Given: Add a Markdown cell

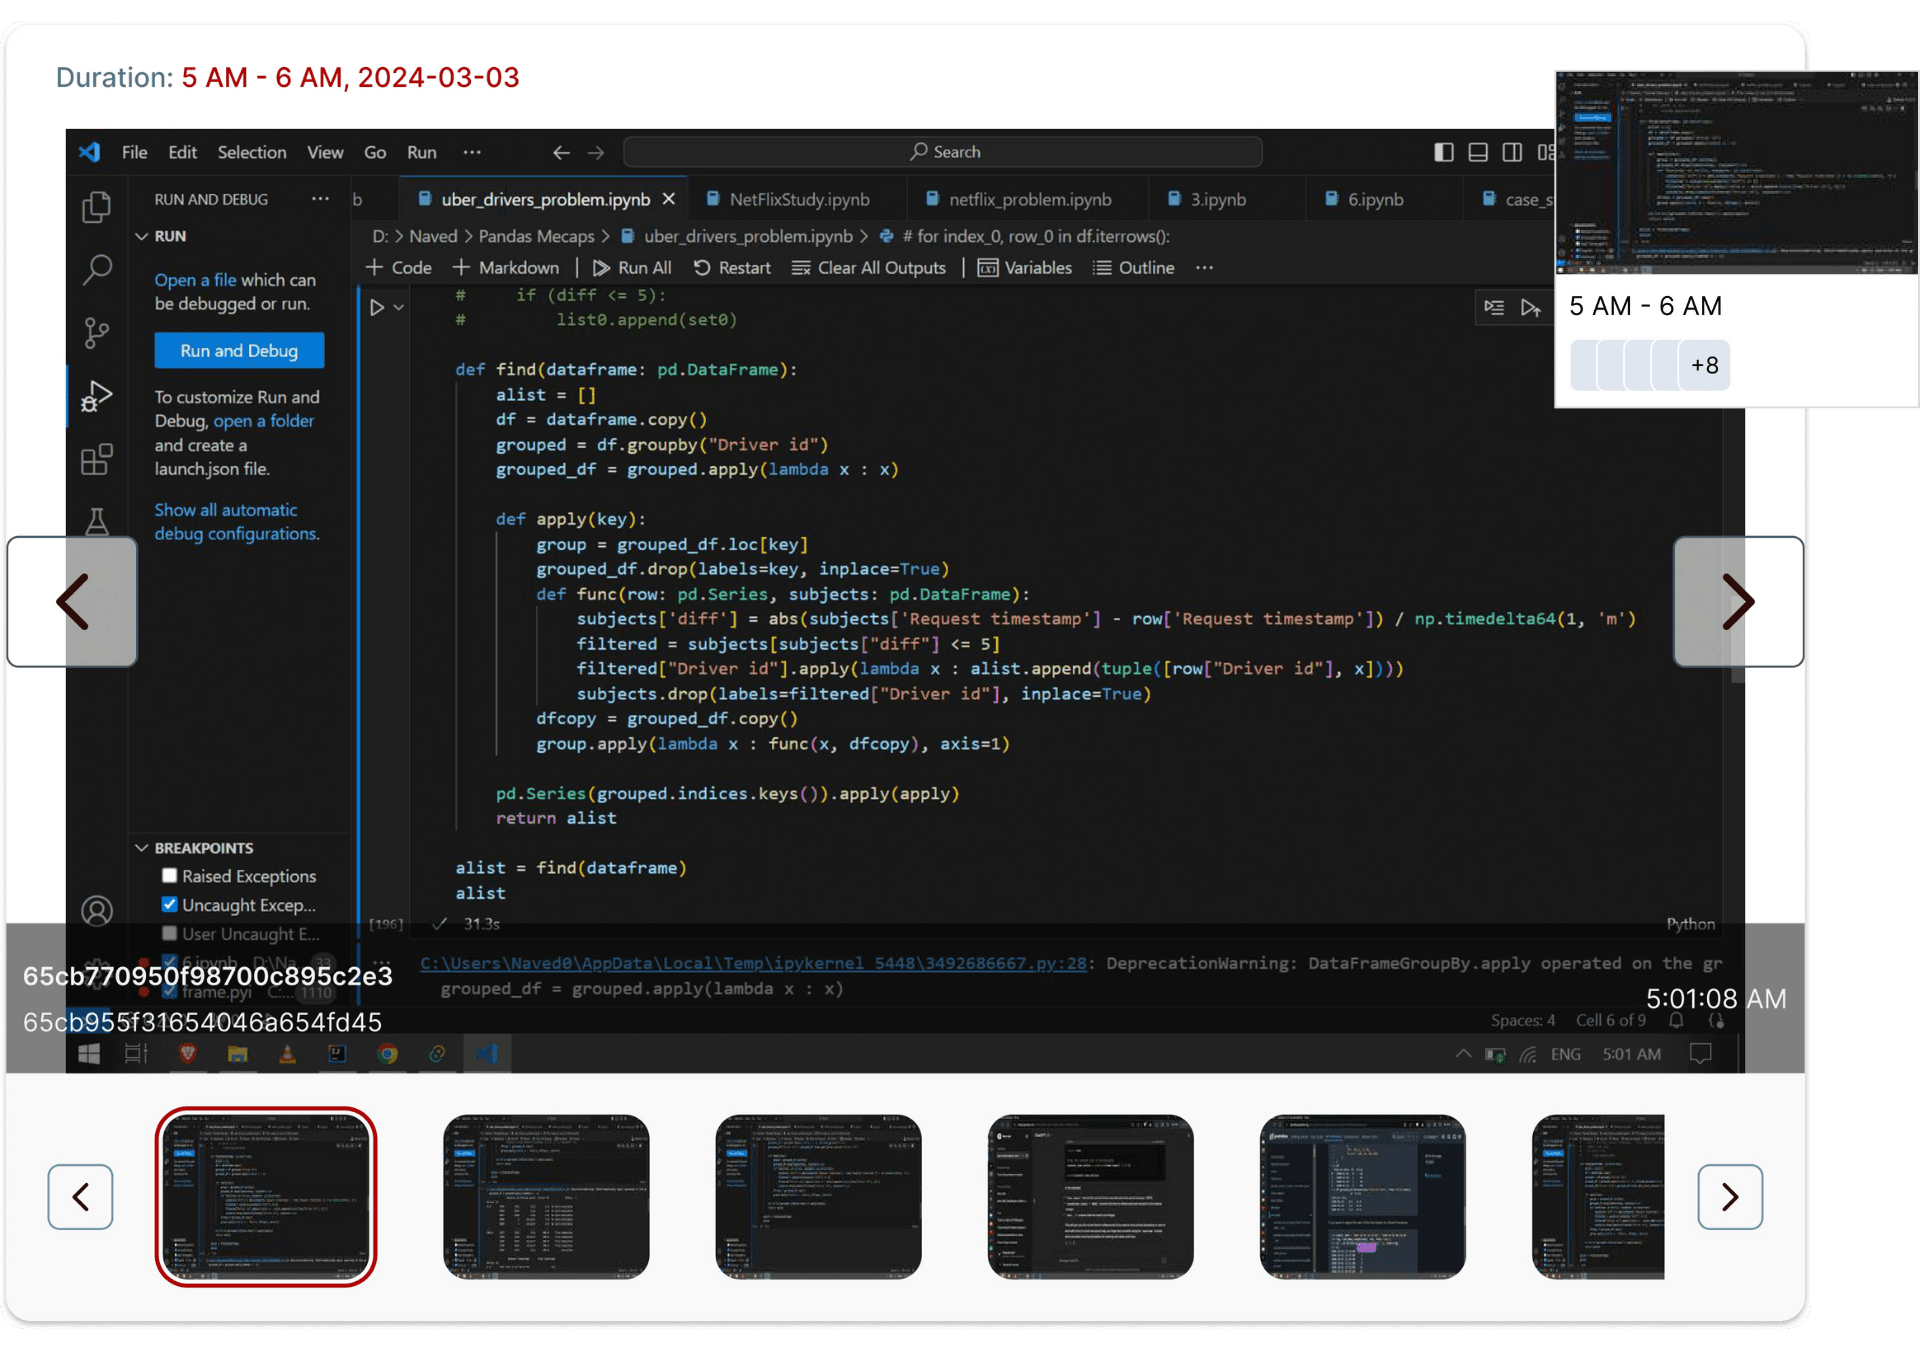Looking at the screenshot, I should point(506,268).
